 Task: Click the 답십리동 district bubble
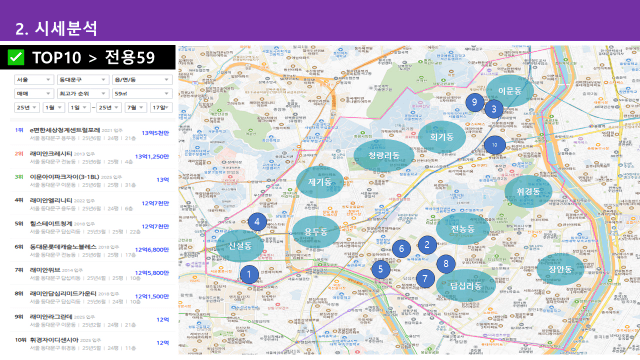[x=466, y=285]
